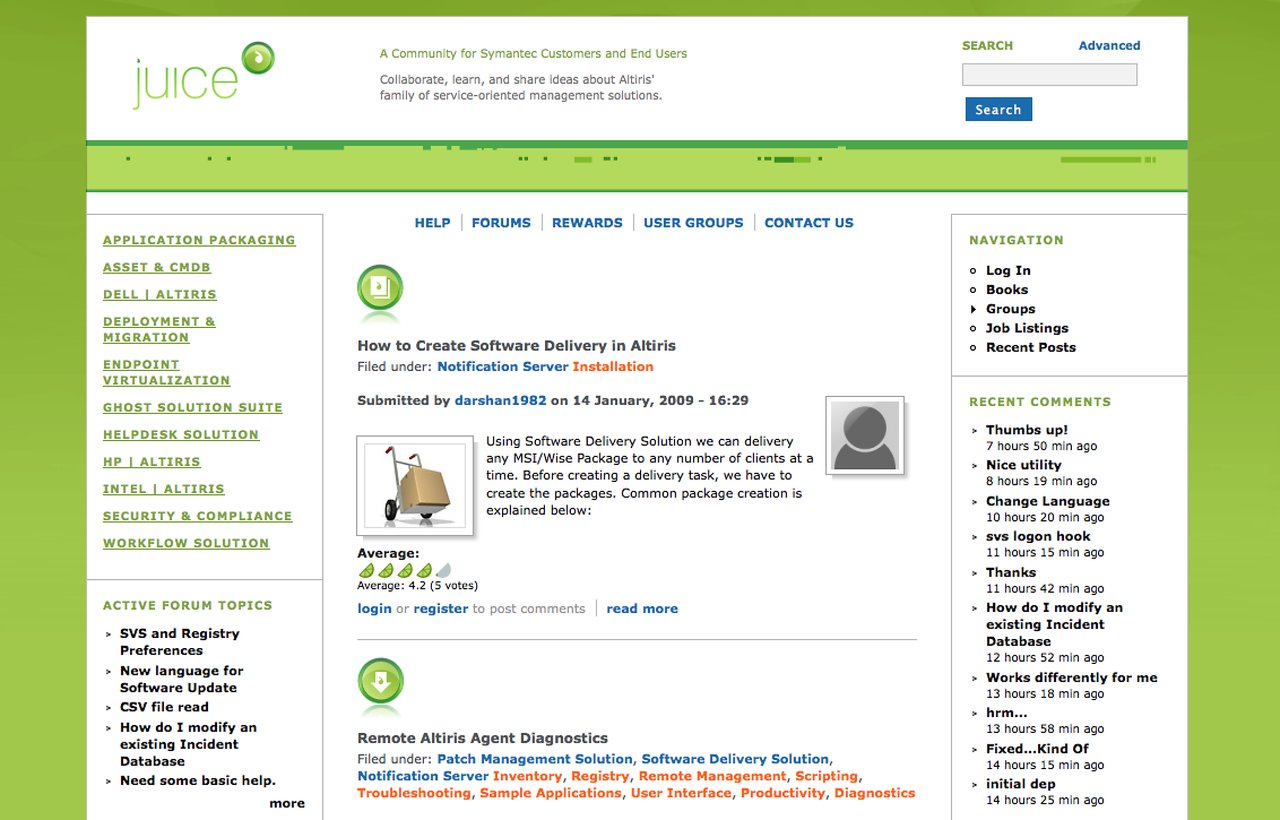This screenshot has height=820, width=1280.
Task: Click the register link to post comments
Action: coord(441,608)
